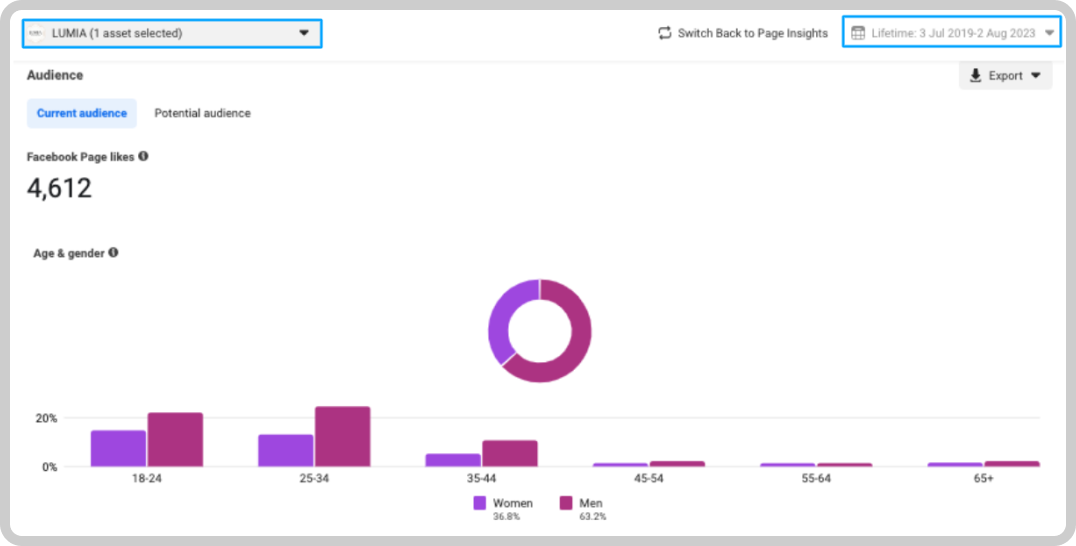Click the info icon beside Facebook Page likes
Viewport: 1076px width, 546px height.
[143, 156]
